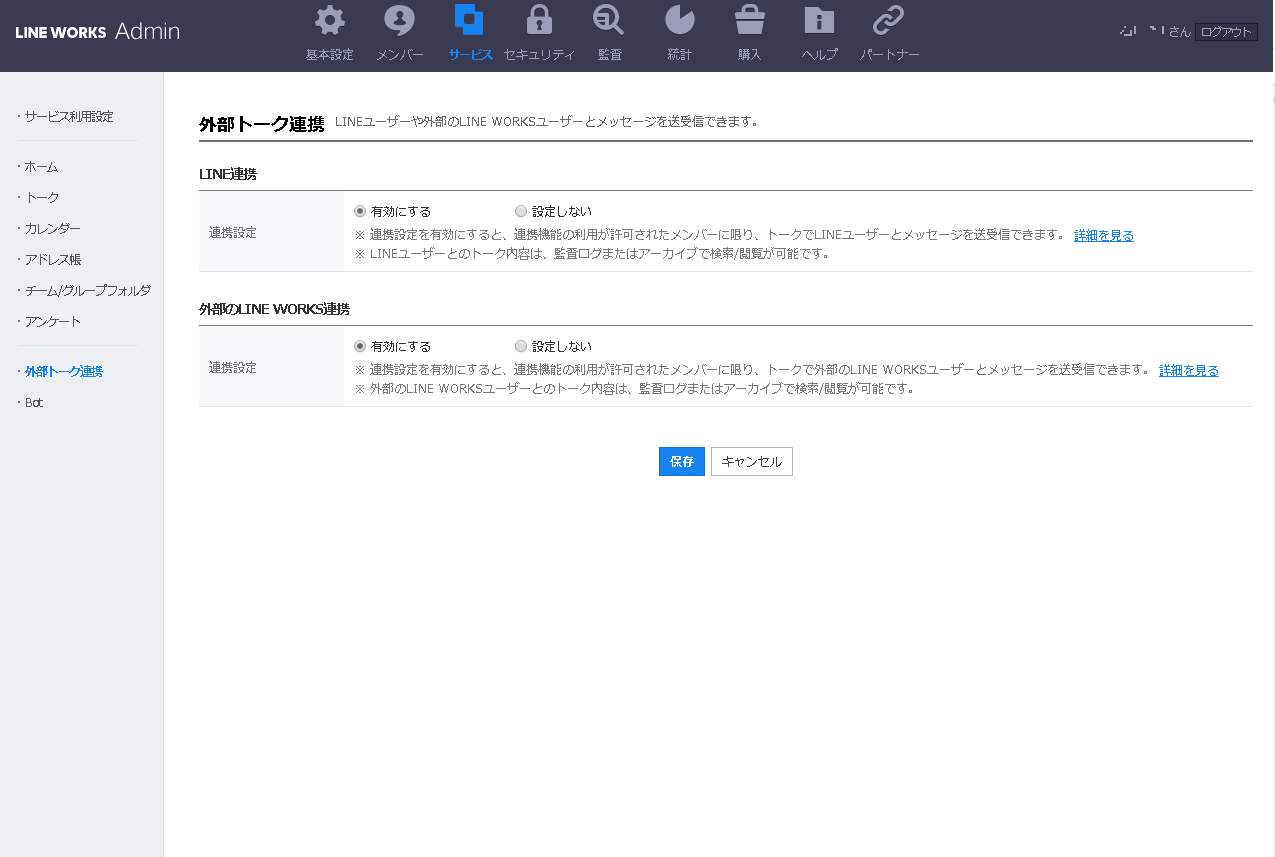Select 設定しない for 外部のLINE WORKS連携

coord(521,346)
